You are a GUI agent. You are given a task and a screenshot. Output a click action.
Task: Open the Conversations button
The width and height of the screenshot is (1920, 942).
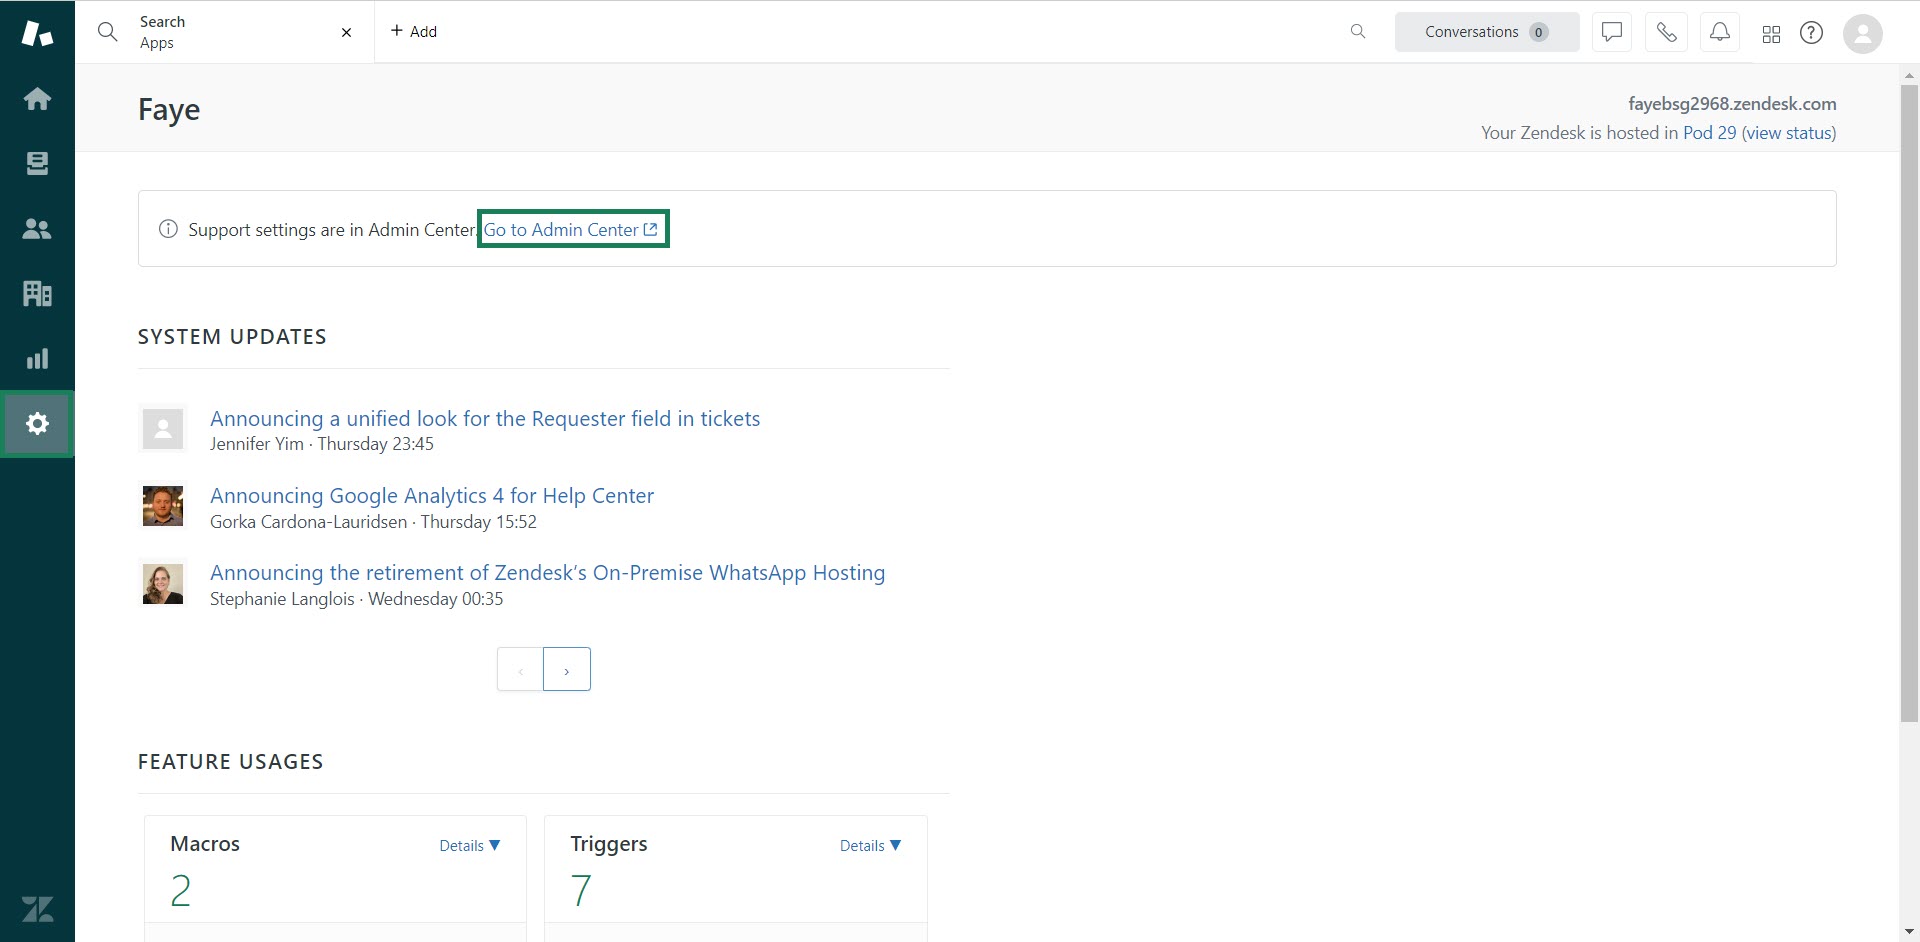(x=1486, y=32)
